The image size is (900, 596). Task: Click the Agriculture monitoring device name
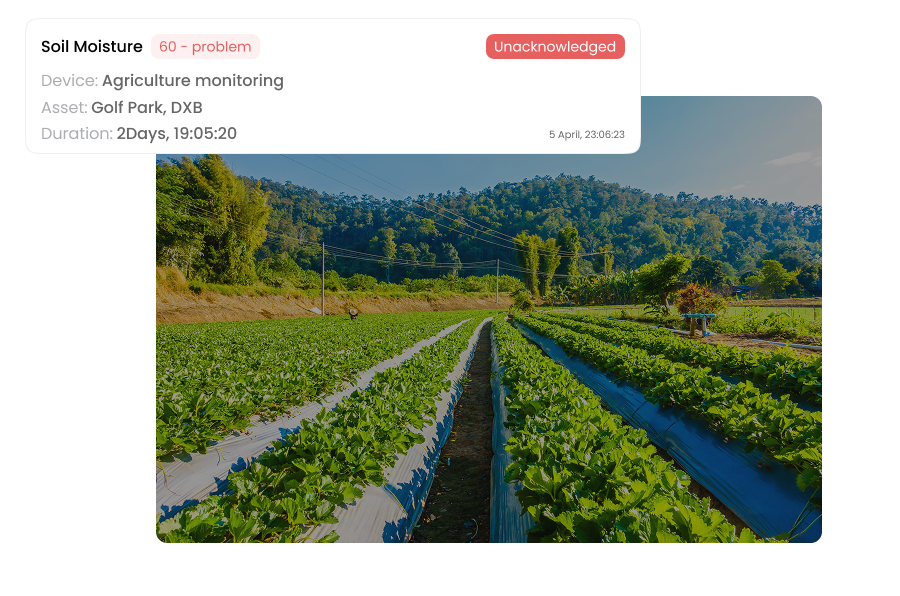[193, 81]
